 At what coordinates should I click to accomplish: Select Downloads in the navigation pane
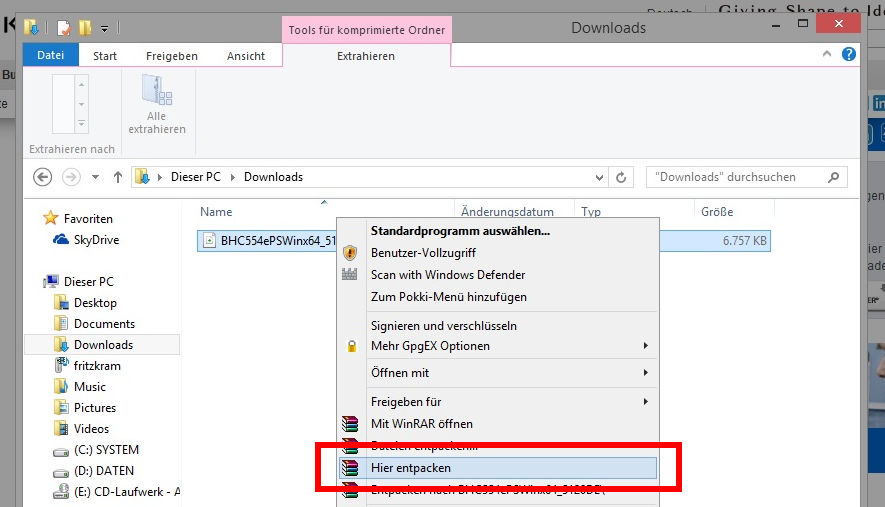pos(102,344)
